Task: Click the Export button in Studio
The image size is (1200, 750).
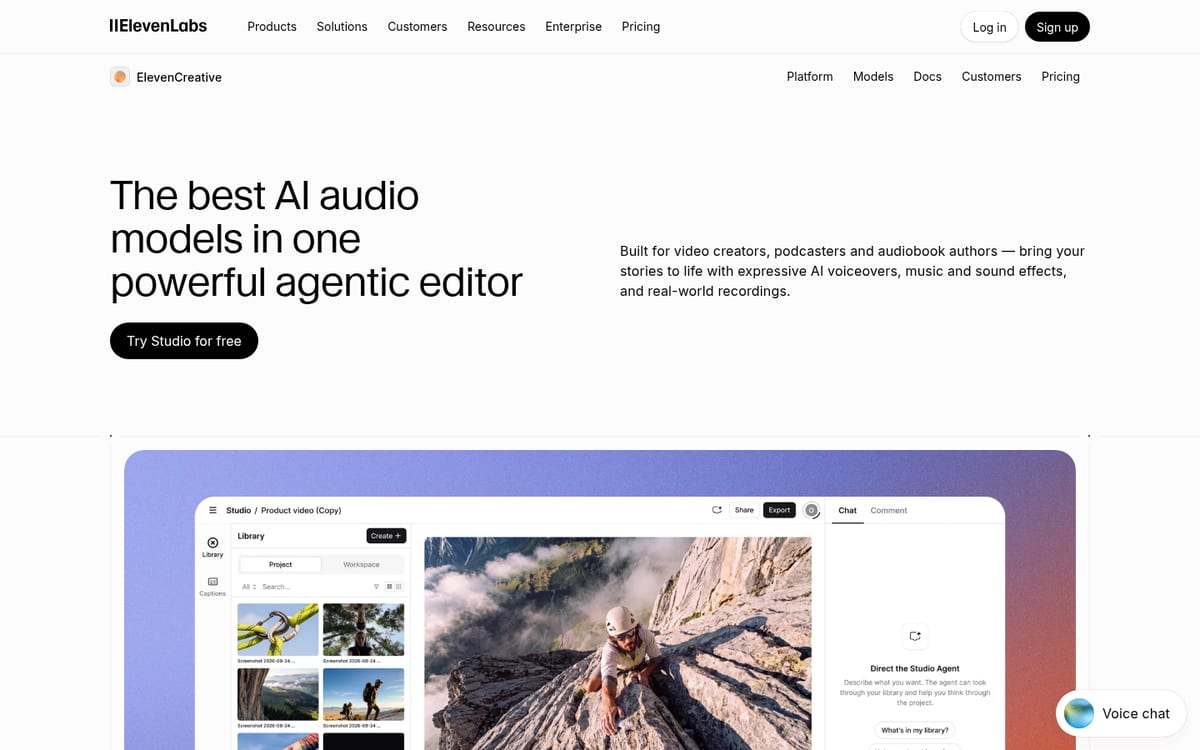Action: 779,510
